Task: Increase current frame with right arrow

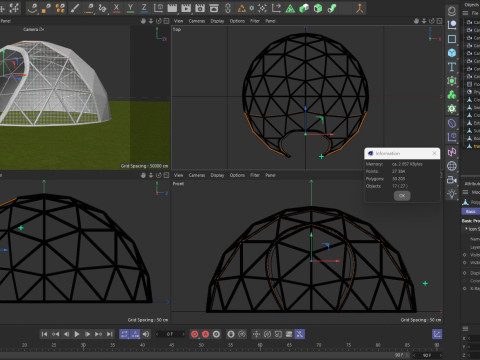Action: [183, 334]
